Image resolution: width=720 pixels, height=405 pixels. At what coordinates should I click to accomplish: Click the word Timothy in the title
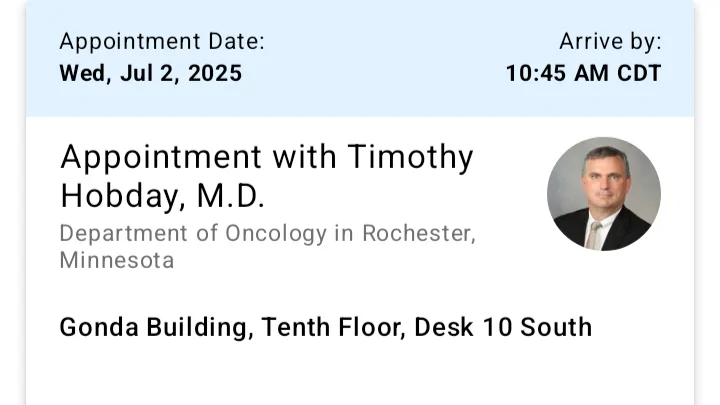(410, 158)
